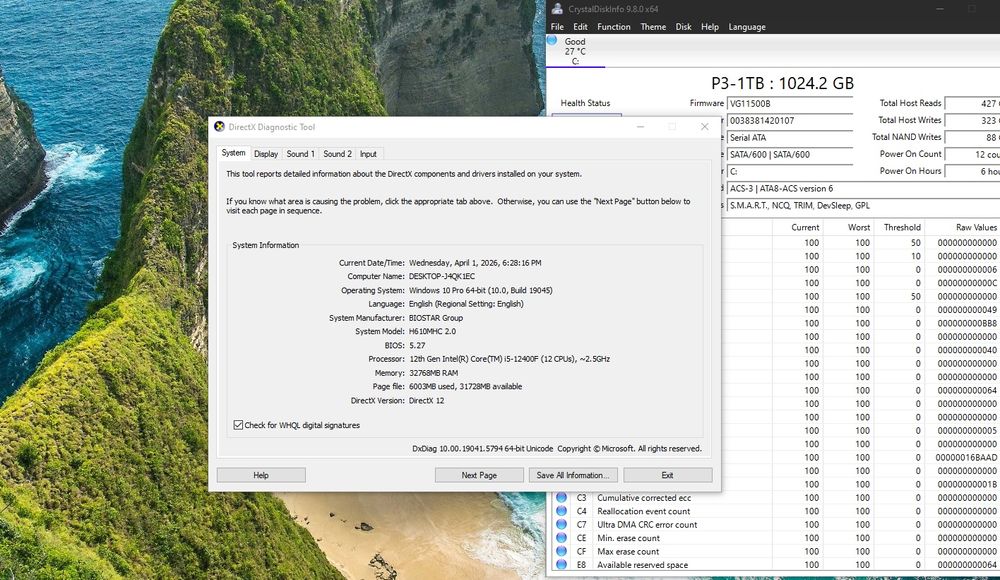The width and height of the screenshot is (1000, 580).
Task: Click the SATA/600 transfer mode field
Action: tap(790, 154)
